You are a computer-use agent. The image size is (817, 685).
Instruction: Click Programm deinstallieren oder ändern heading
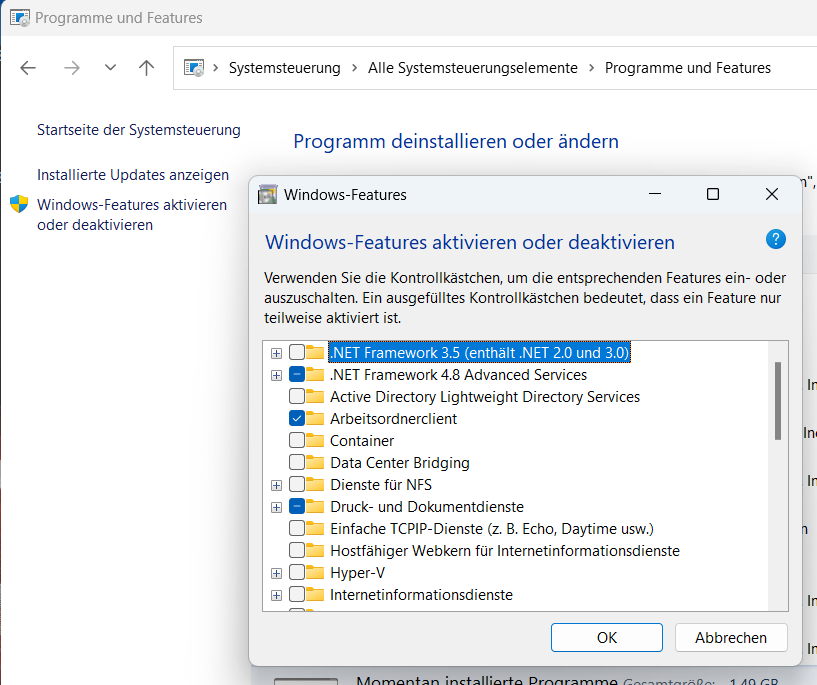(x=455, y=141)
